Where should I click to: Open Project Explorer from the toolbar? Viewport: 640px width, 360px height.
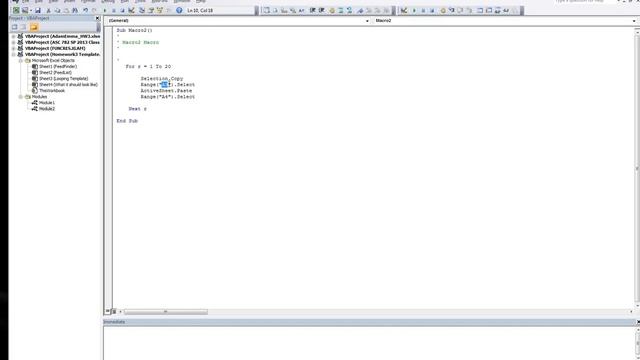142,10
